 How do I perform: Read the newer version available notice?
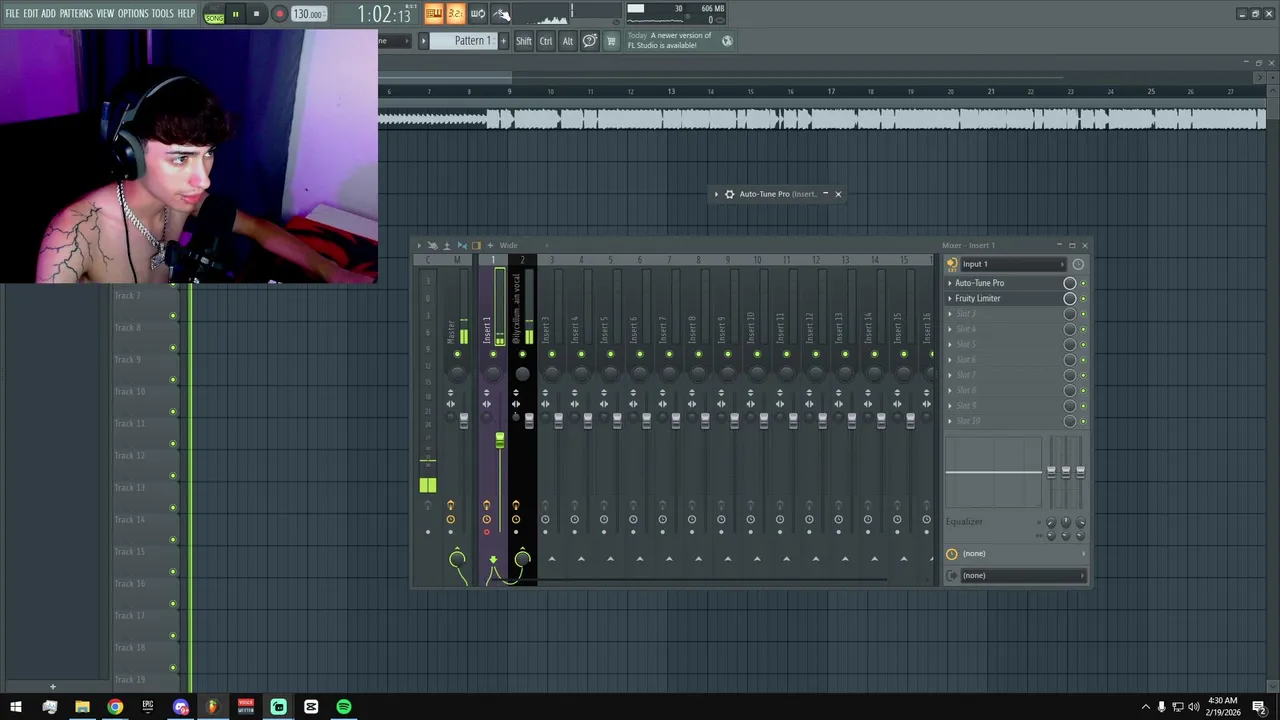(x=669, y=40)
